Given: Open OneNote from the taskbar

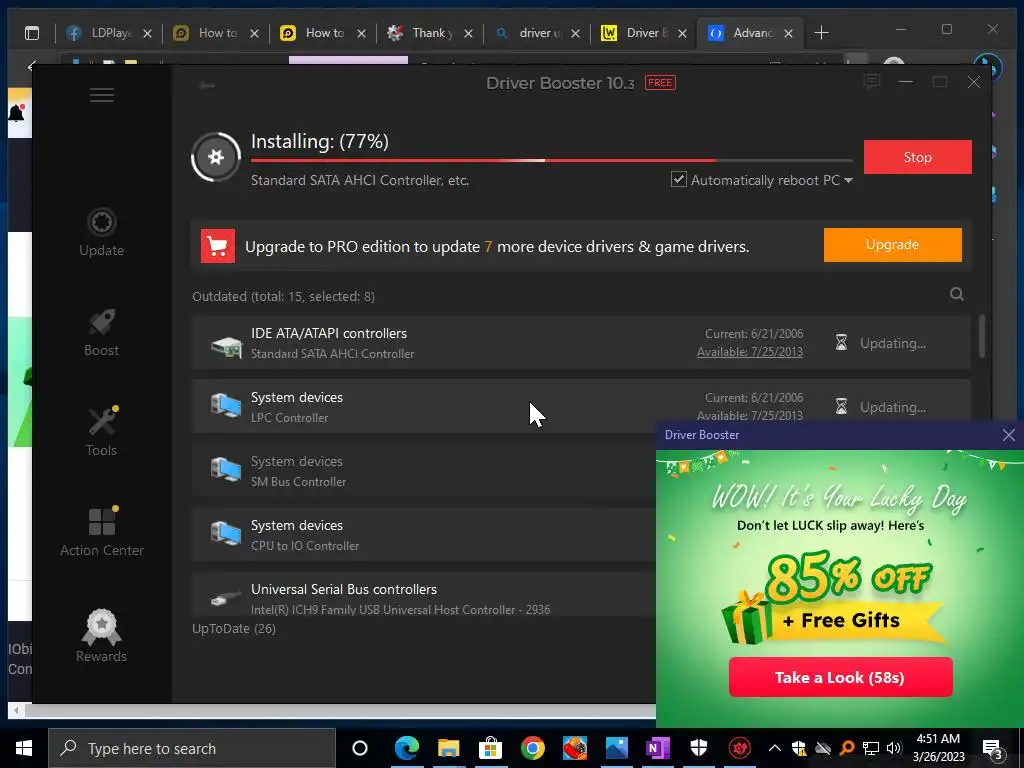Looking at the screenshot, I should click(x=658, y=748).
